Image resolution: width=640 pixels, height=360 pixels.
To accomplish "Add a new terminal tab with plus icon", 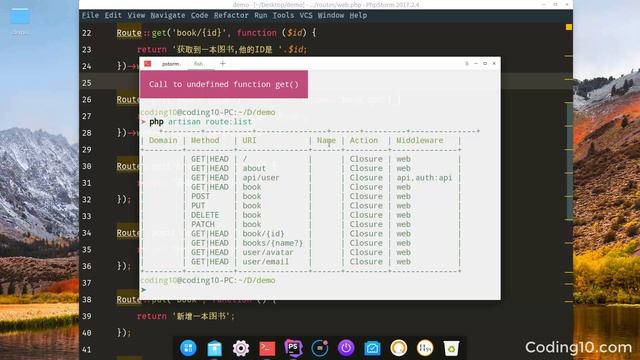I will click(223, 63).
